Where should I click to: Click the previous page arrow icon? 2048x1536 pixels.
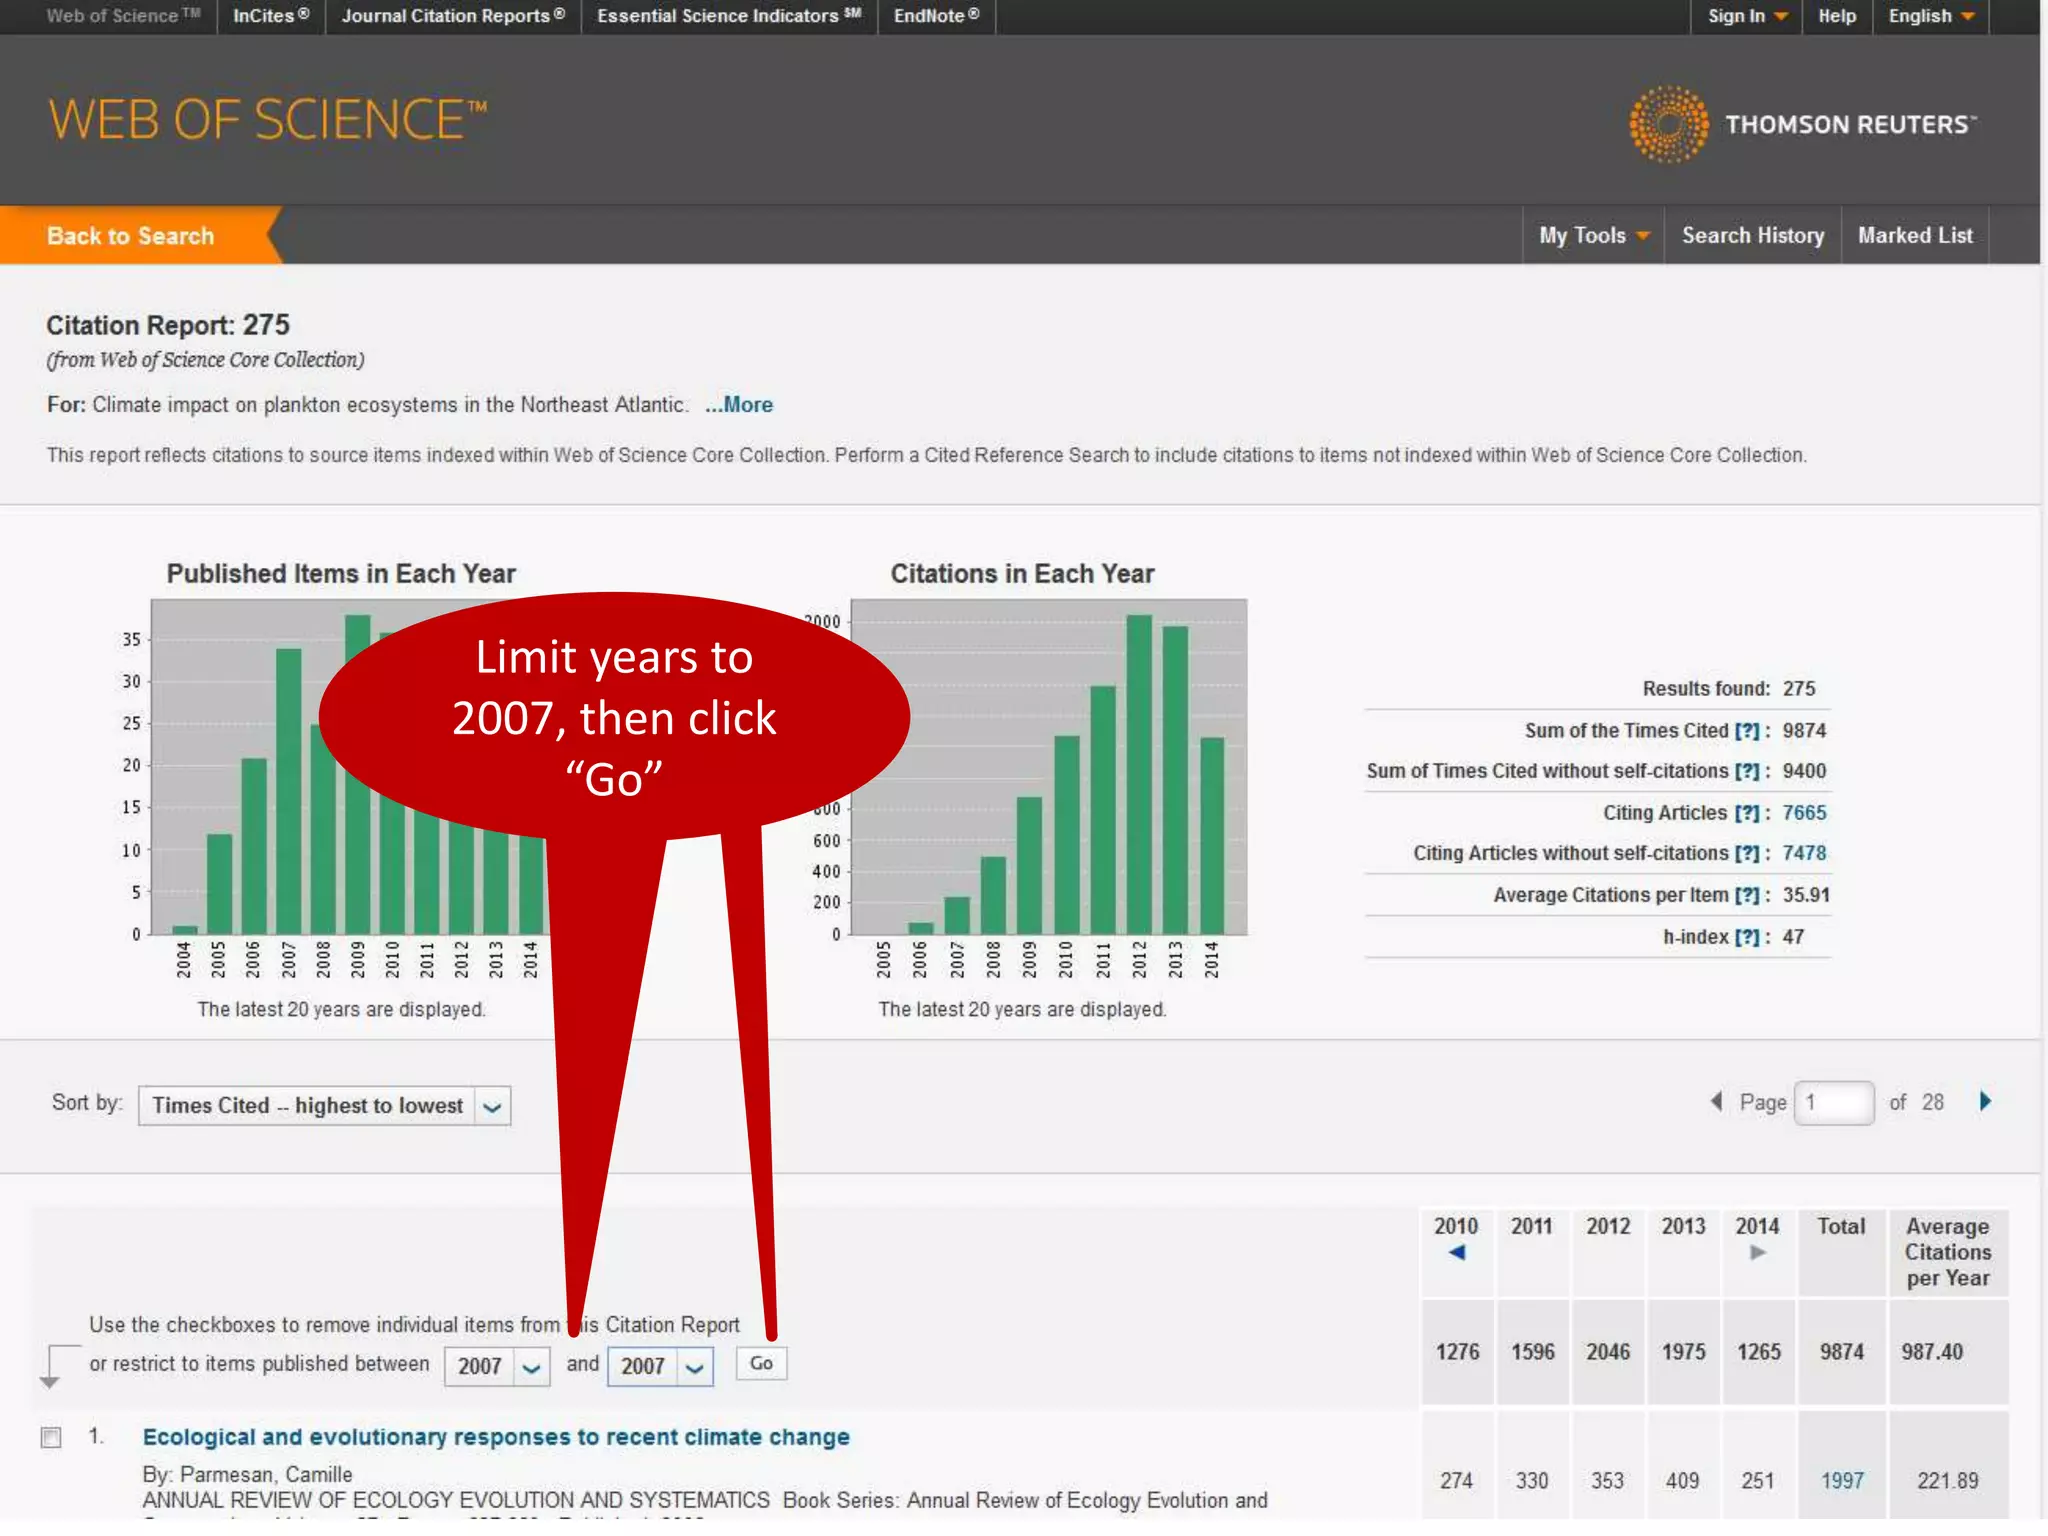[1716, 1102]
